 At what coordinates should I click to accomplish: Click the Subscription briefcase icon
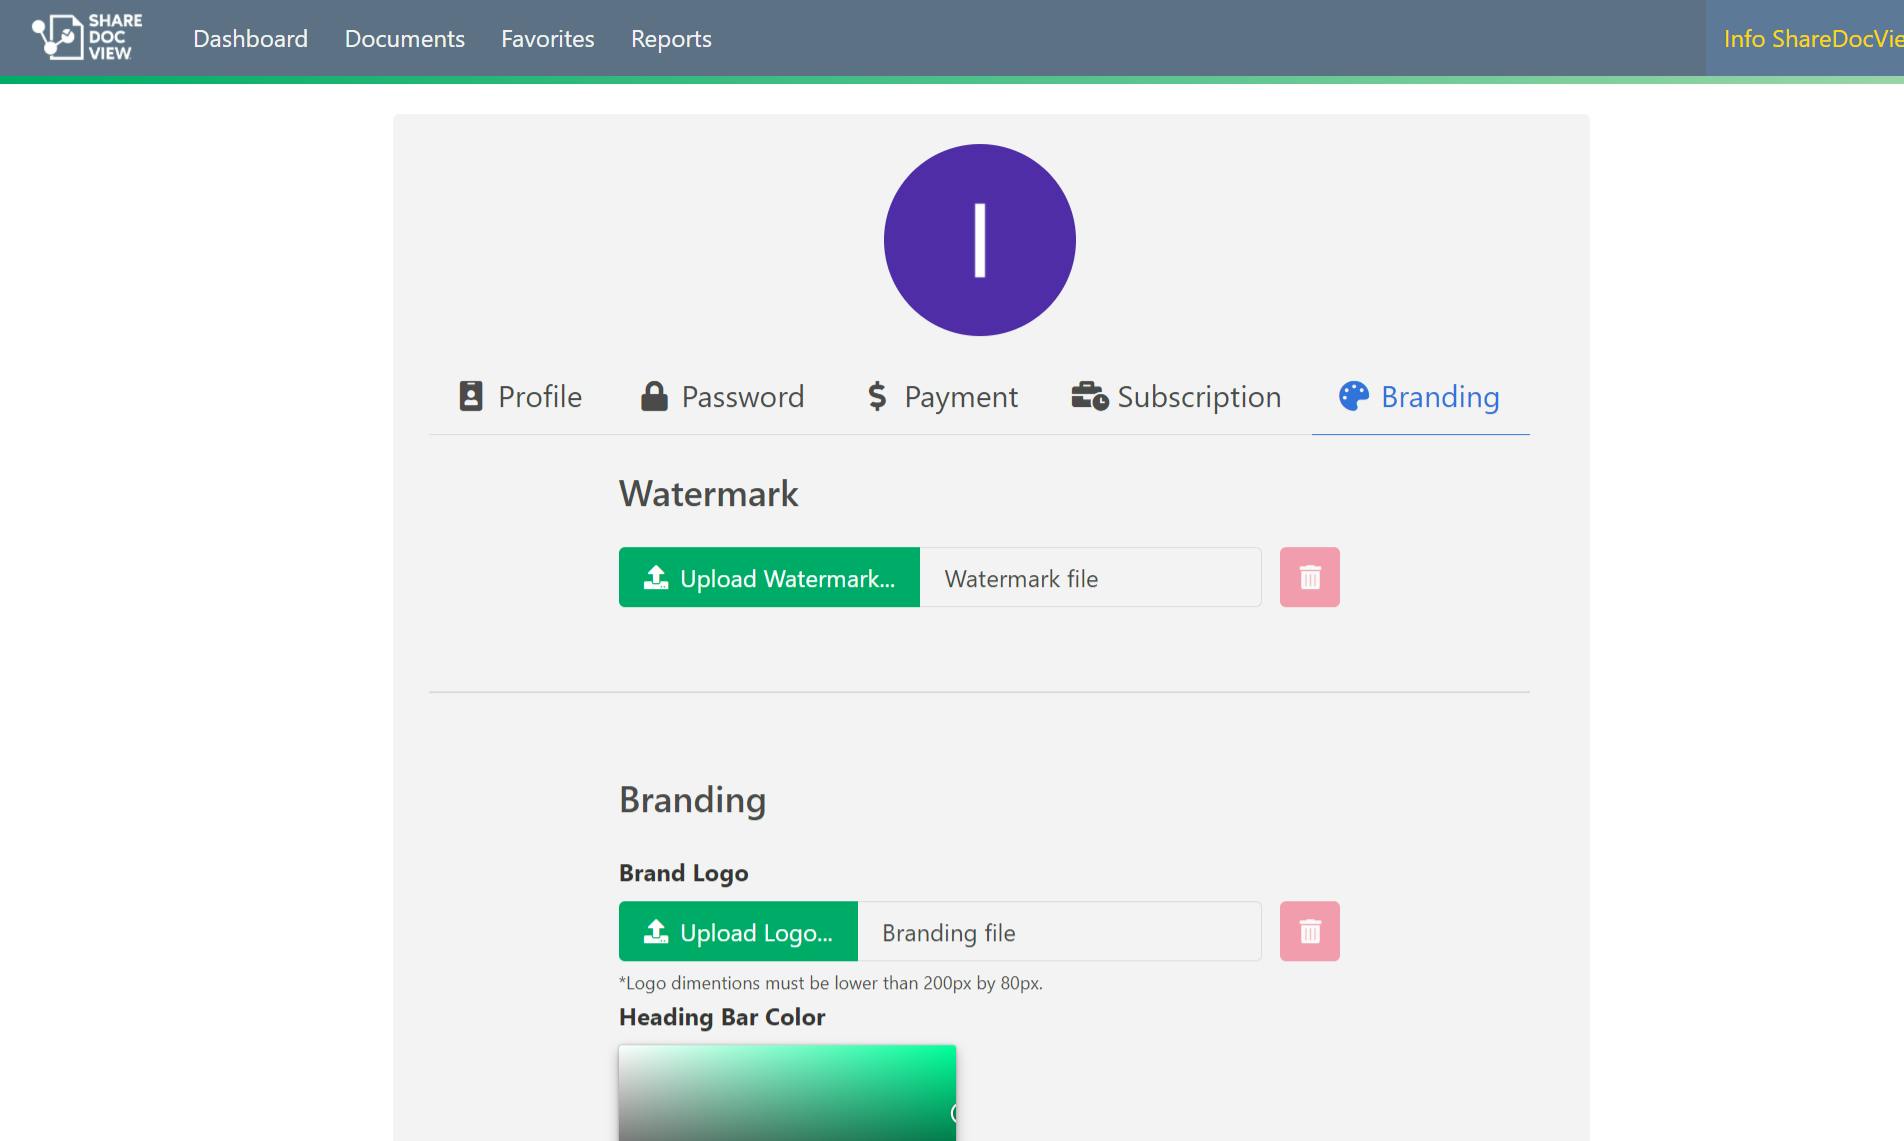[1089, 396]
